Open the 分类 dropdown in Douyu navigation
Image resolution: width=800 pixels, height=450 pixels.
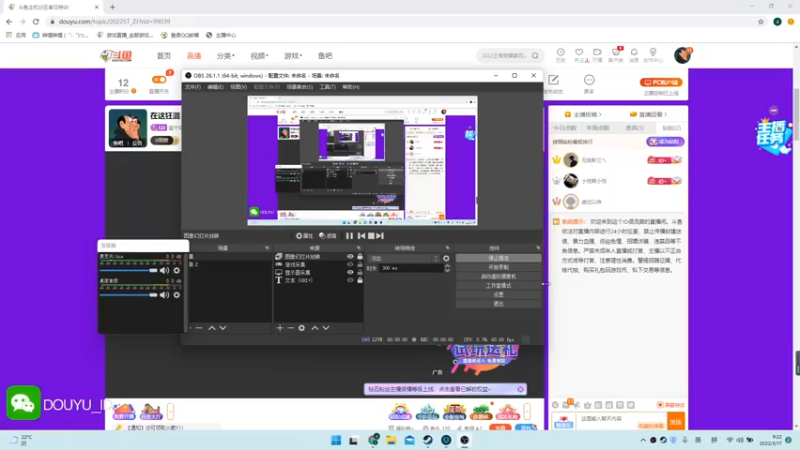click(226, 56)
